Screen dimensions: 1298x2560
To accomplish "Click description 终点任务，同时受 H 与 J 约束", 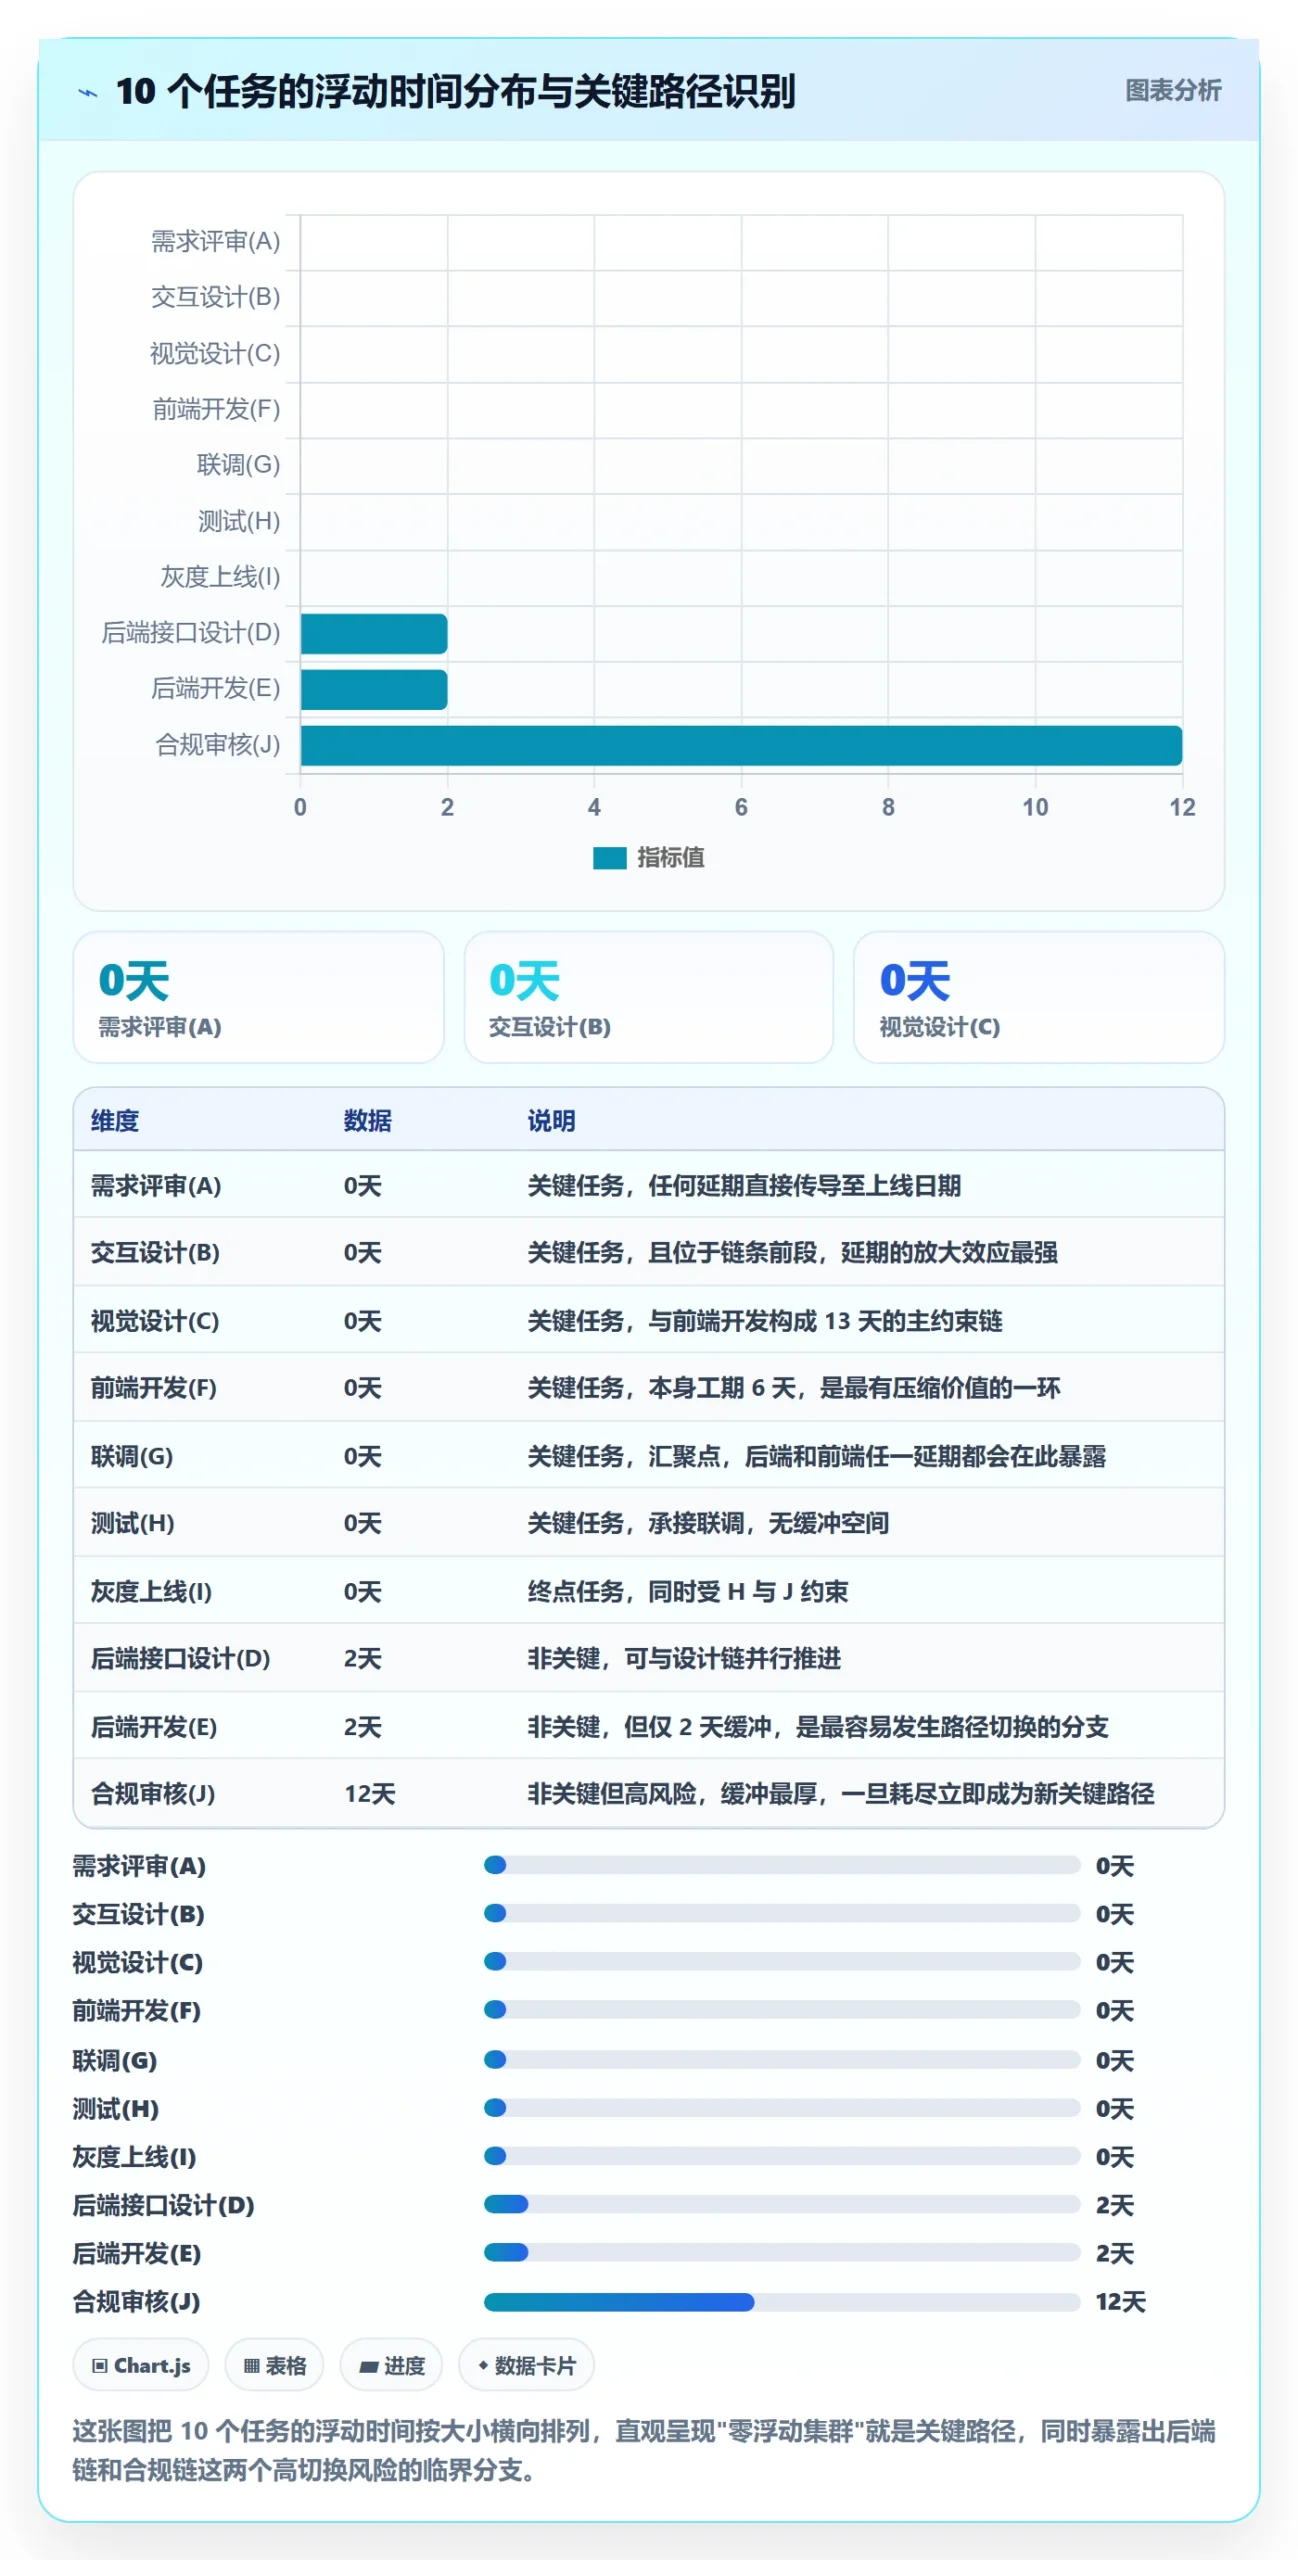I will tap(688, 1591).
